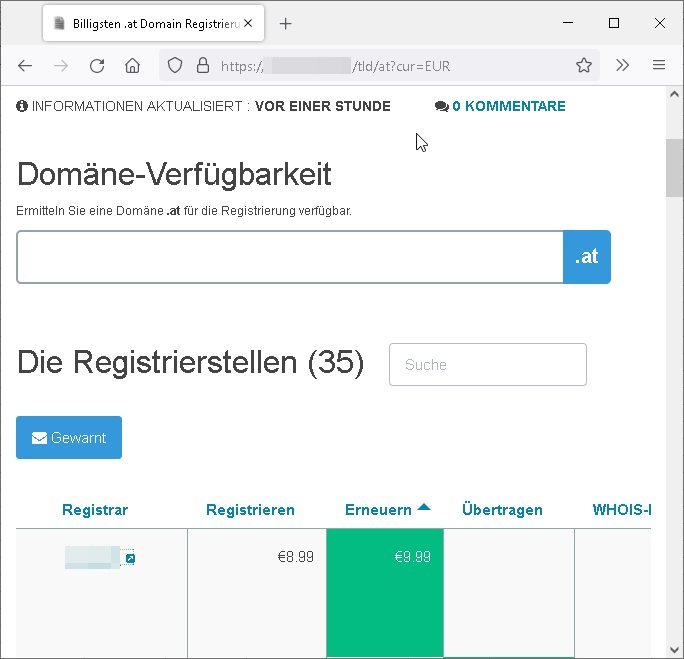
Task: Bookmark this page with the star icon
Action: point(584,66)
